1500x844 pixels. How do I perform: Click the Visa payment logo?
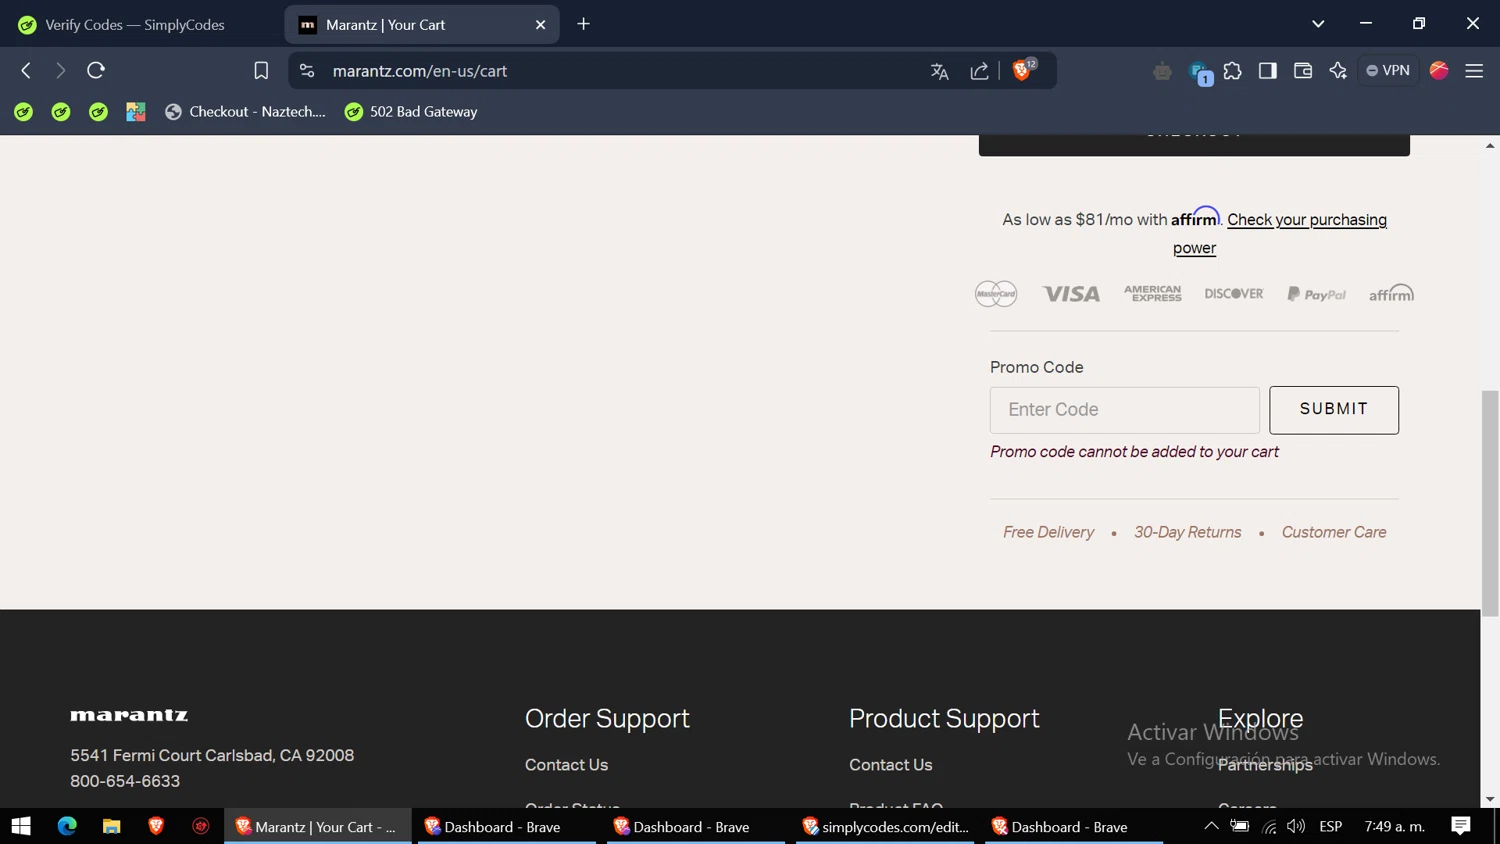(x=1071, y=294)
